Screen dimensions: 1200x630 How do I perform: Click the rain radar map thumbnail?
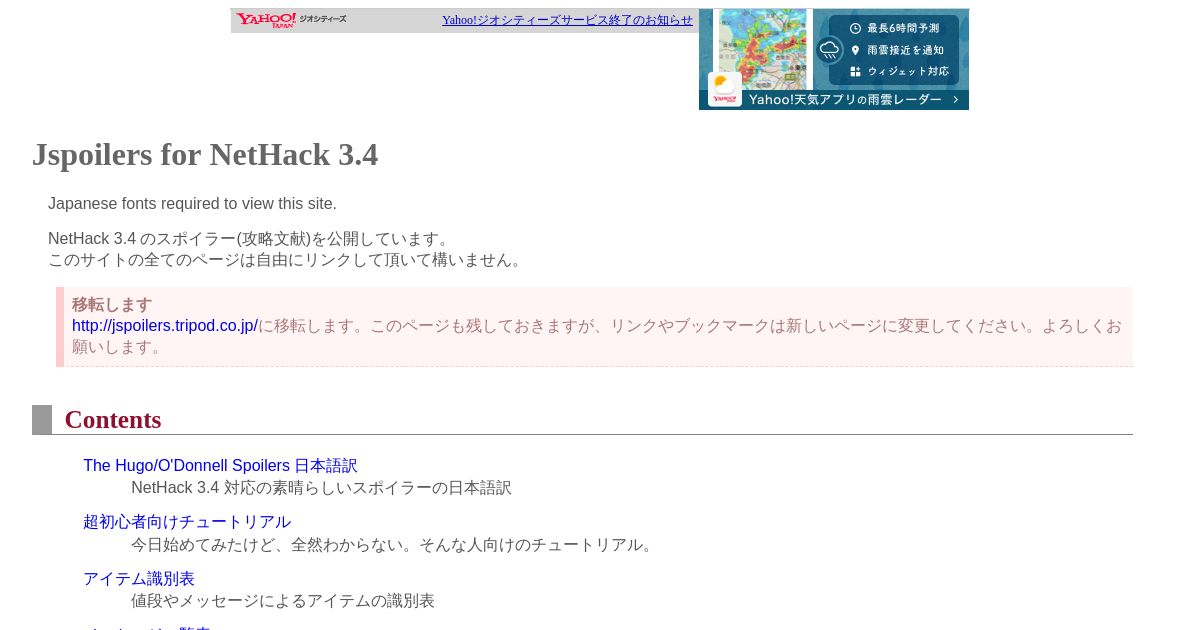[762, 48]
